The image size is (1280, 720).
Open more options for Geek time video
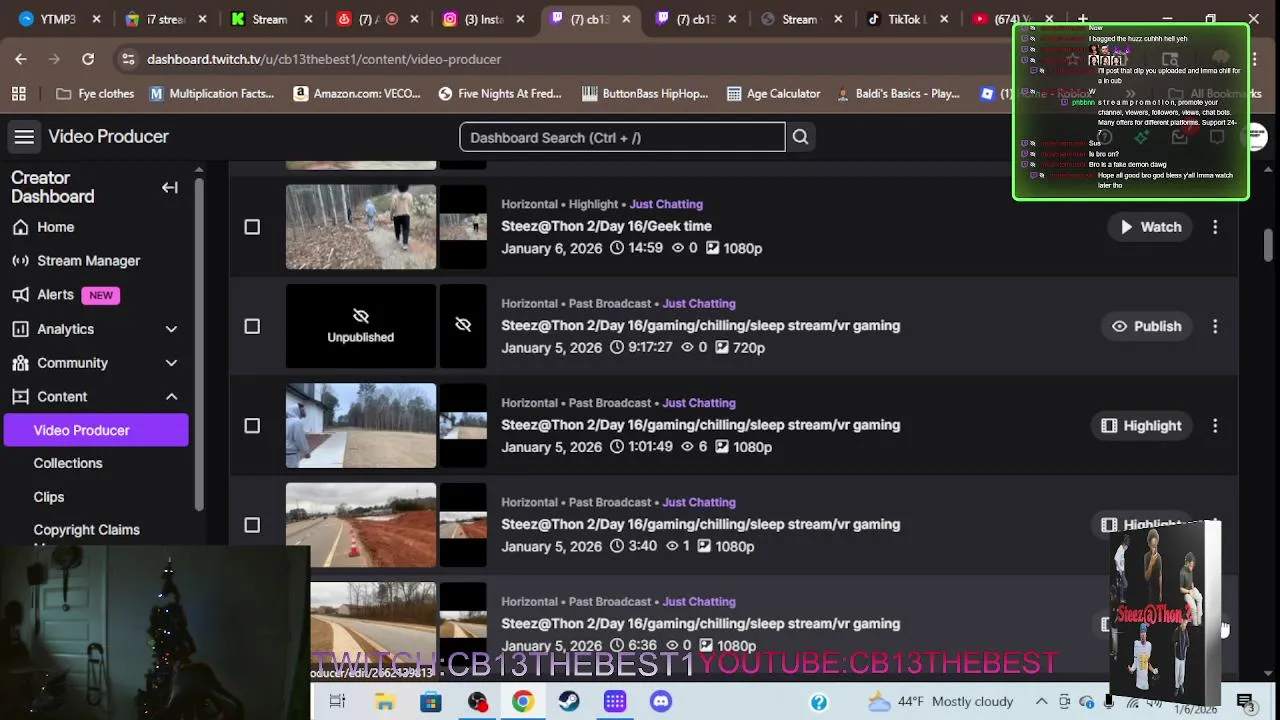click(x=1215, y=227)
